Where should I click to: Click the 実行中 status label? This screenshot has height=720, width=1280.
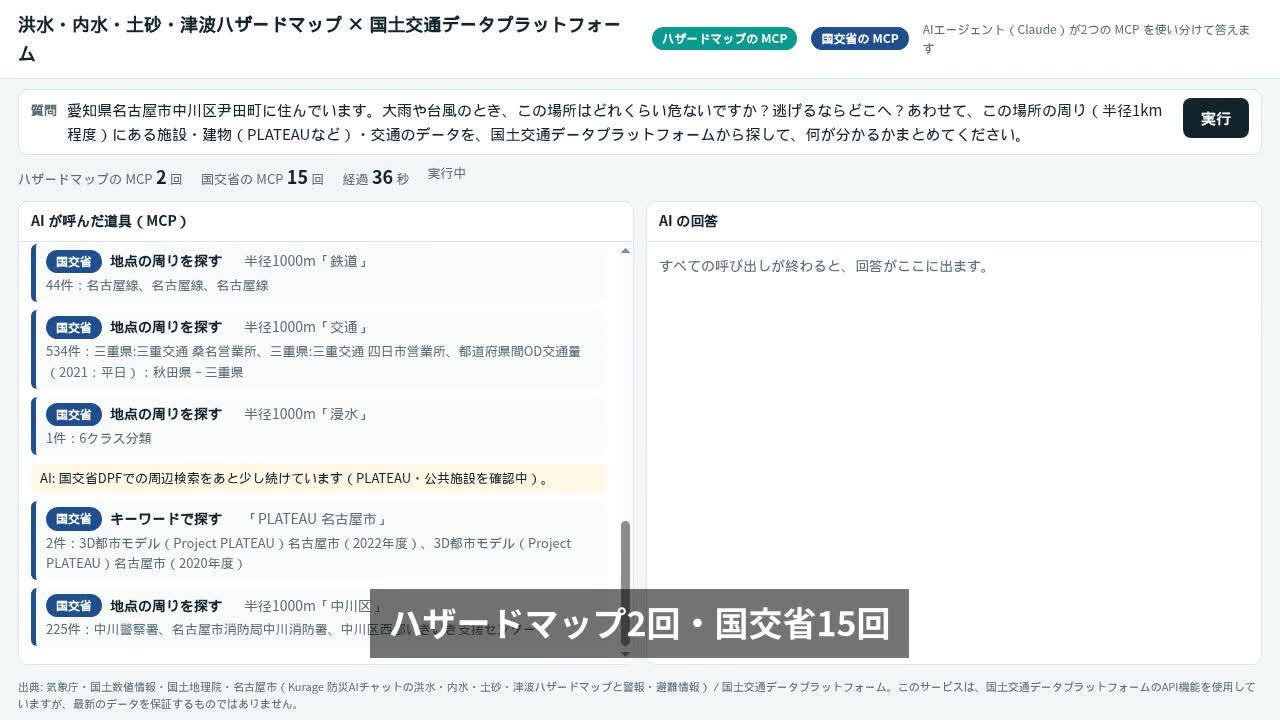447,173
